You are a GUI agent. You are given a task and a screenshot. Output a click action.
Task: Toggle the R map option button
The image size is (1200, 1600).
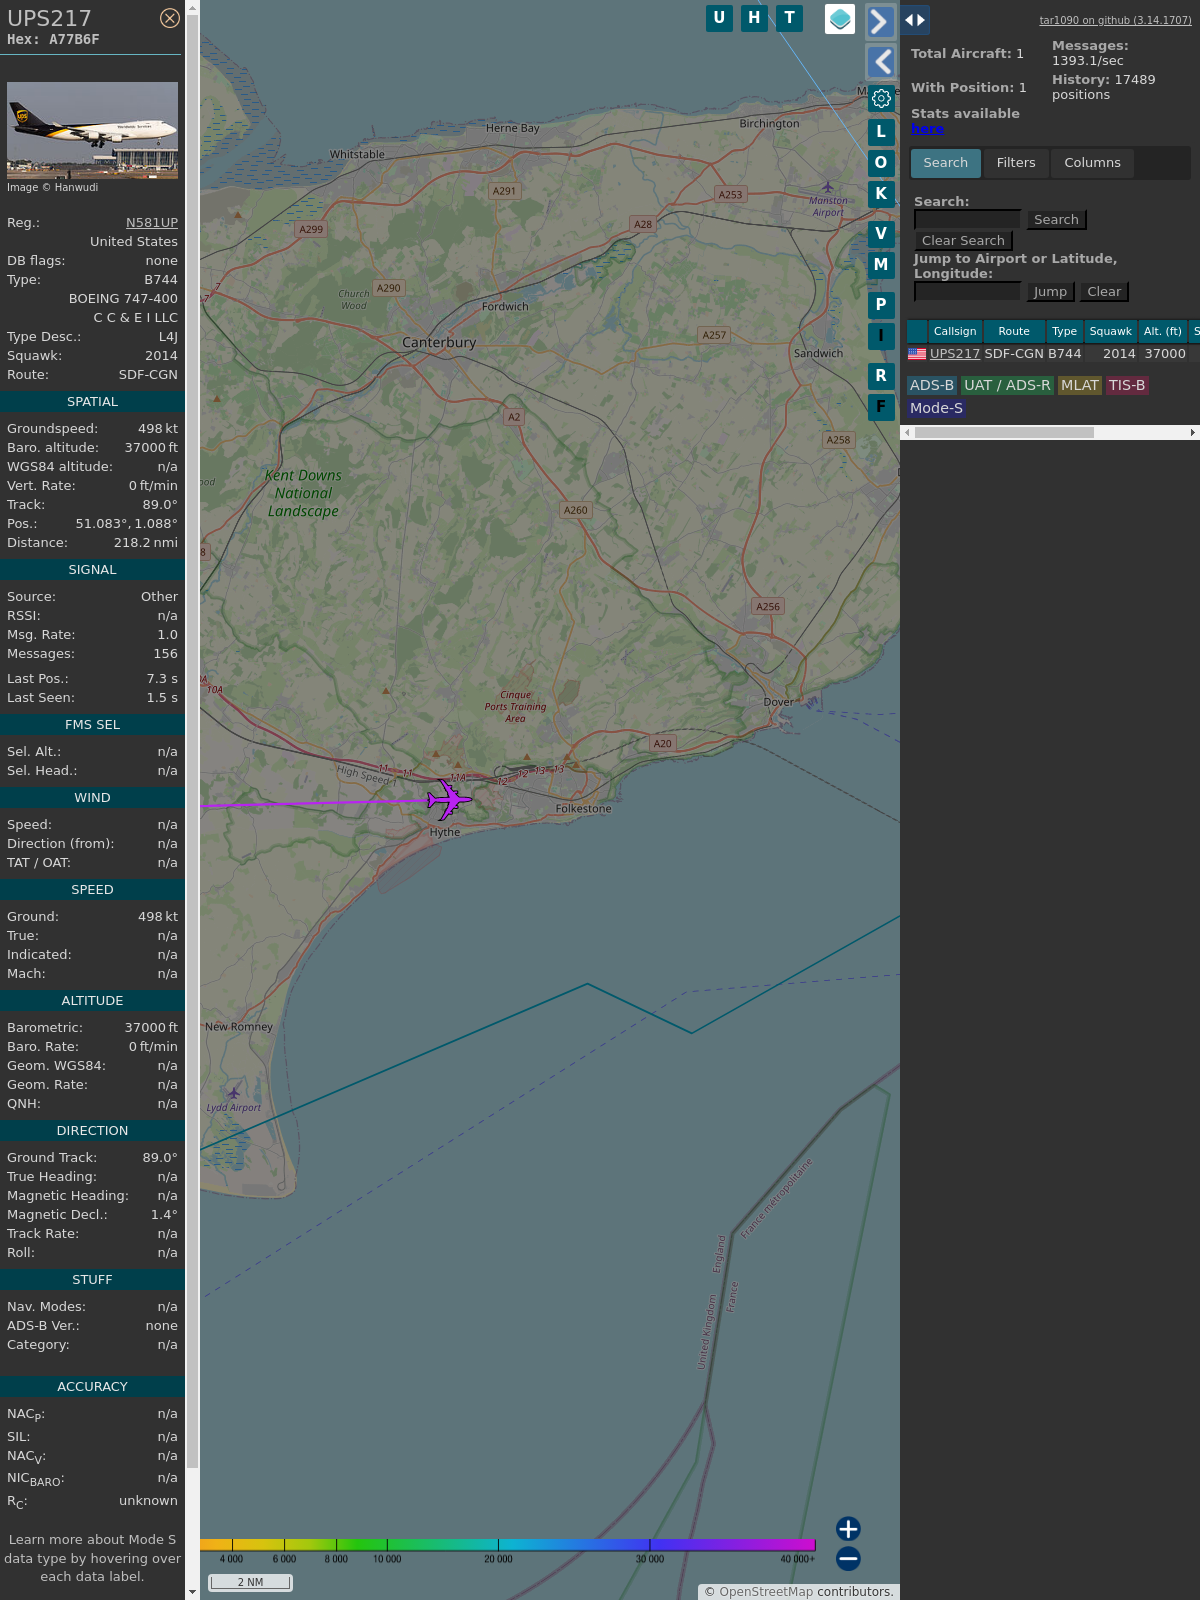881,376
